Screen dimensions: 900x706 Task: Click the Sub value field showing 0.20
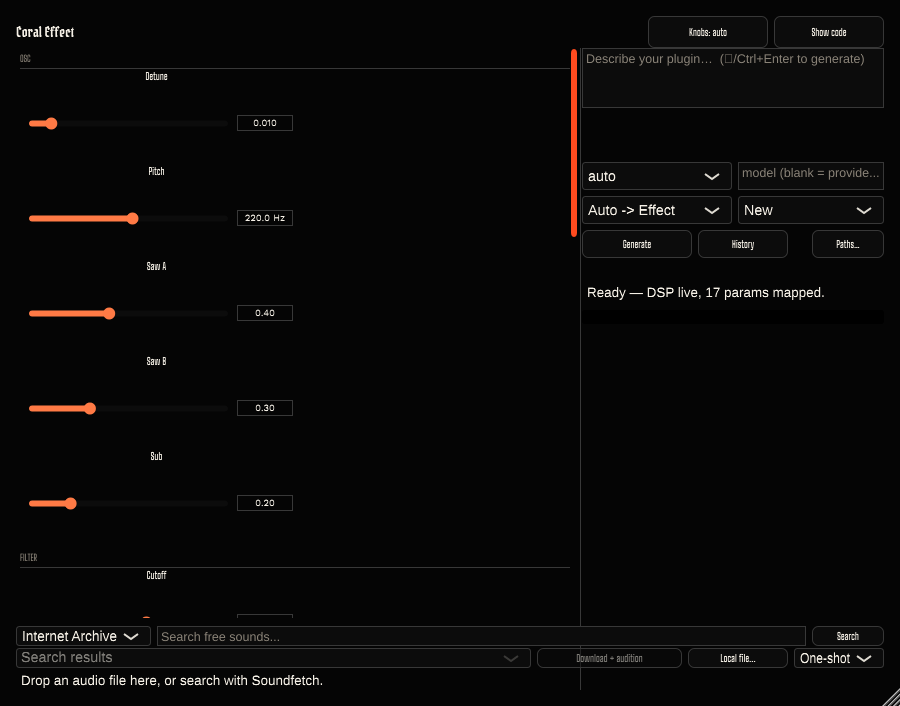[265, 503]
